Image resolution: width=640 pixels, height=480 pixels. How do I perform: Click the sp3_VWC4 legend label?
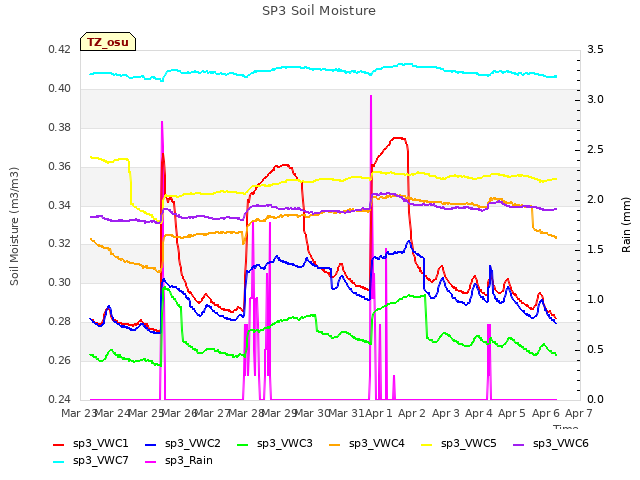tap(376, 443)
